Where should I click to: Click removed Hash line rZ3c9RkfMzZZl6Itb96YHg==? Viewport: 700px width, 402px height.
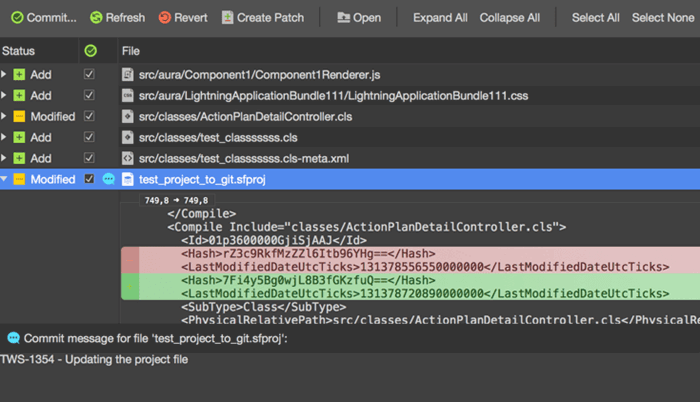tap(308, 254)
